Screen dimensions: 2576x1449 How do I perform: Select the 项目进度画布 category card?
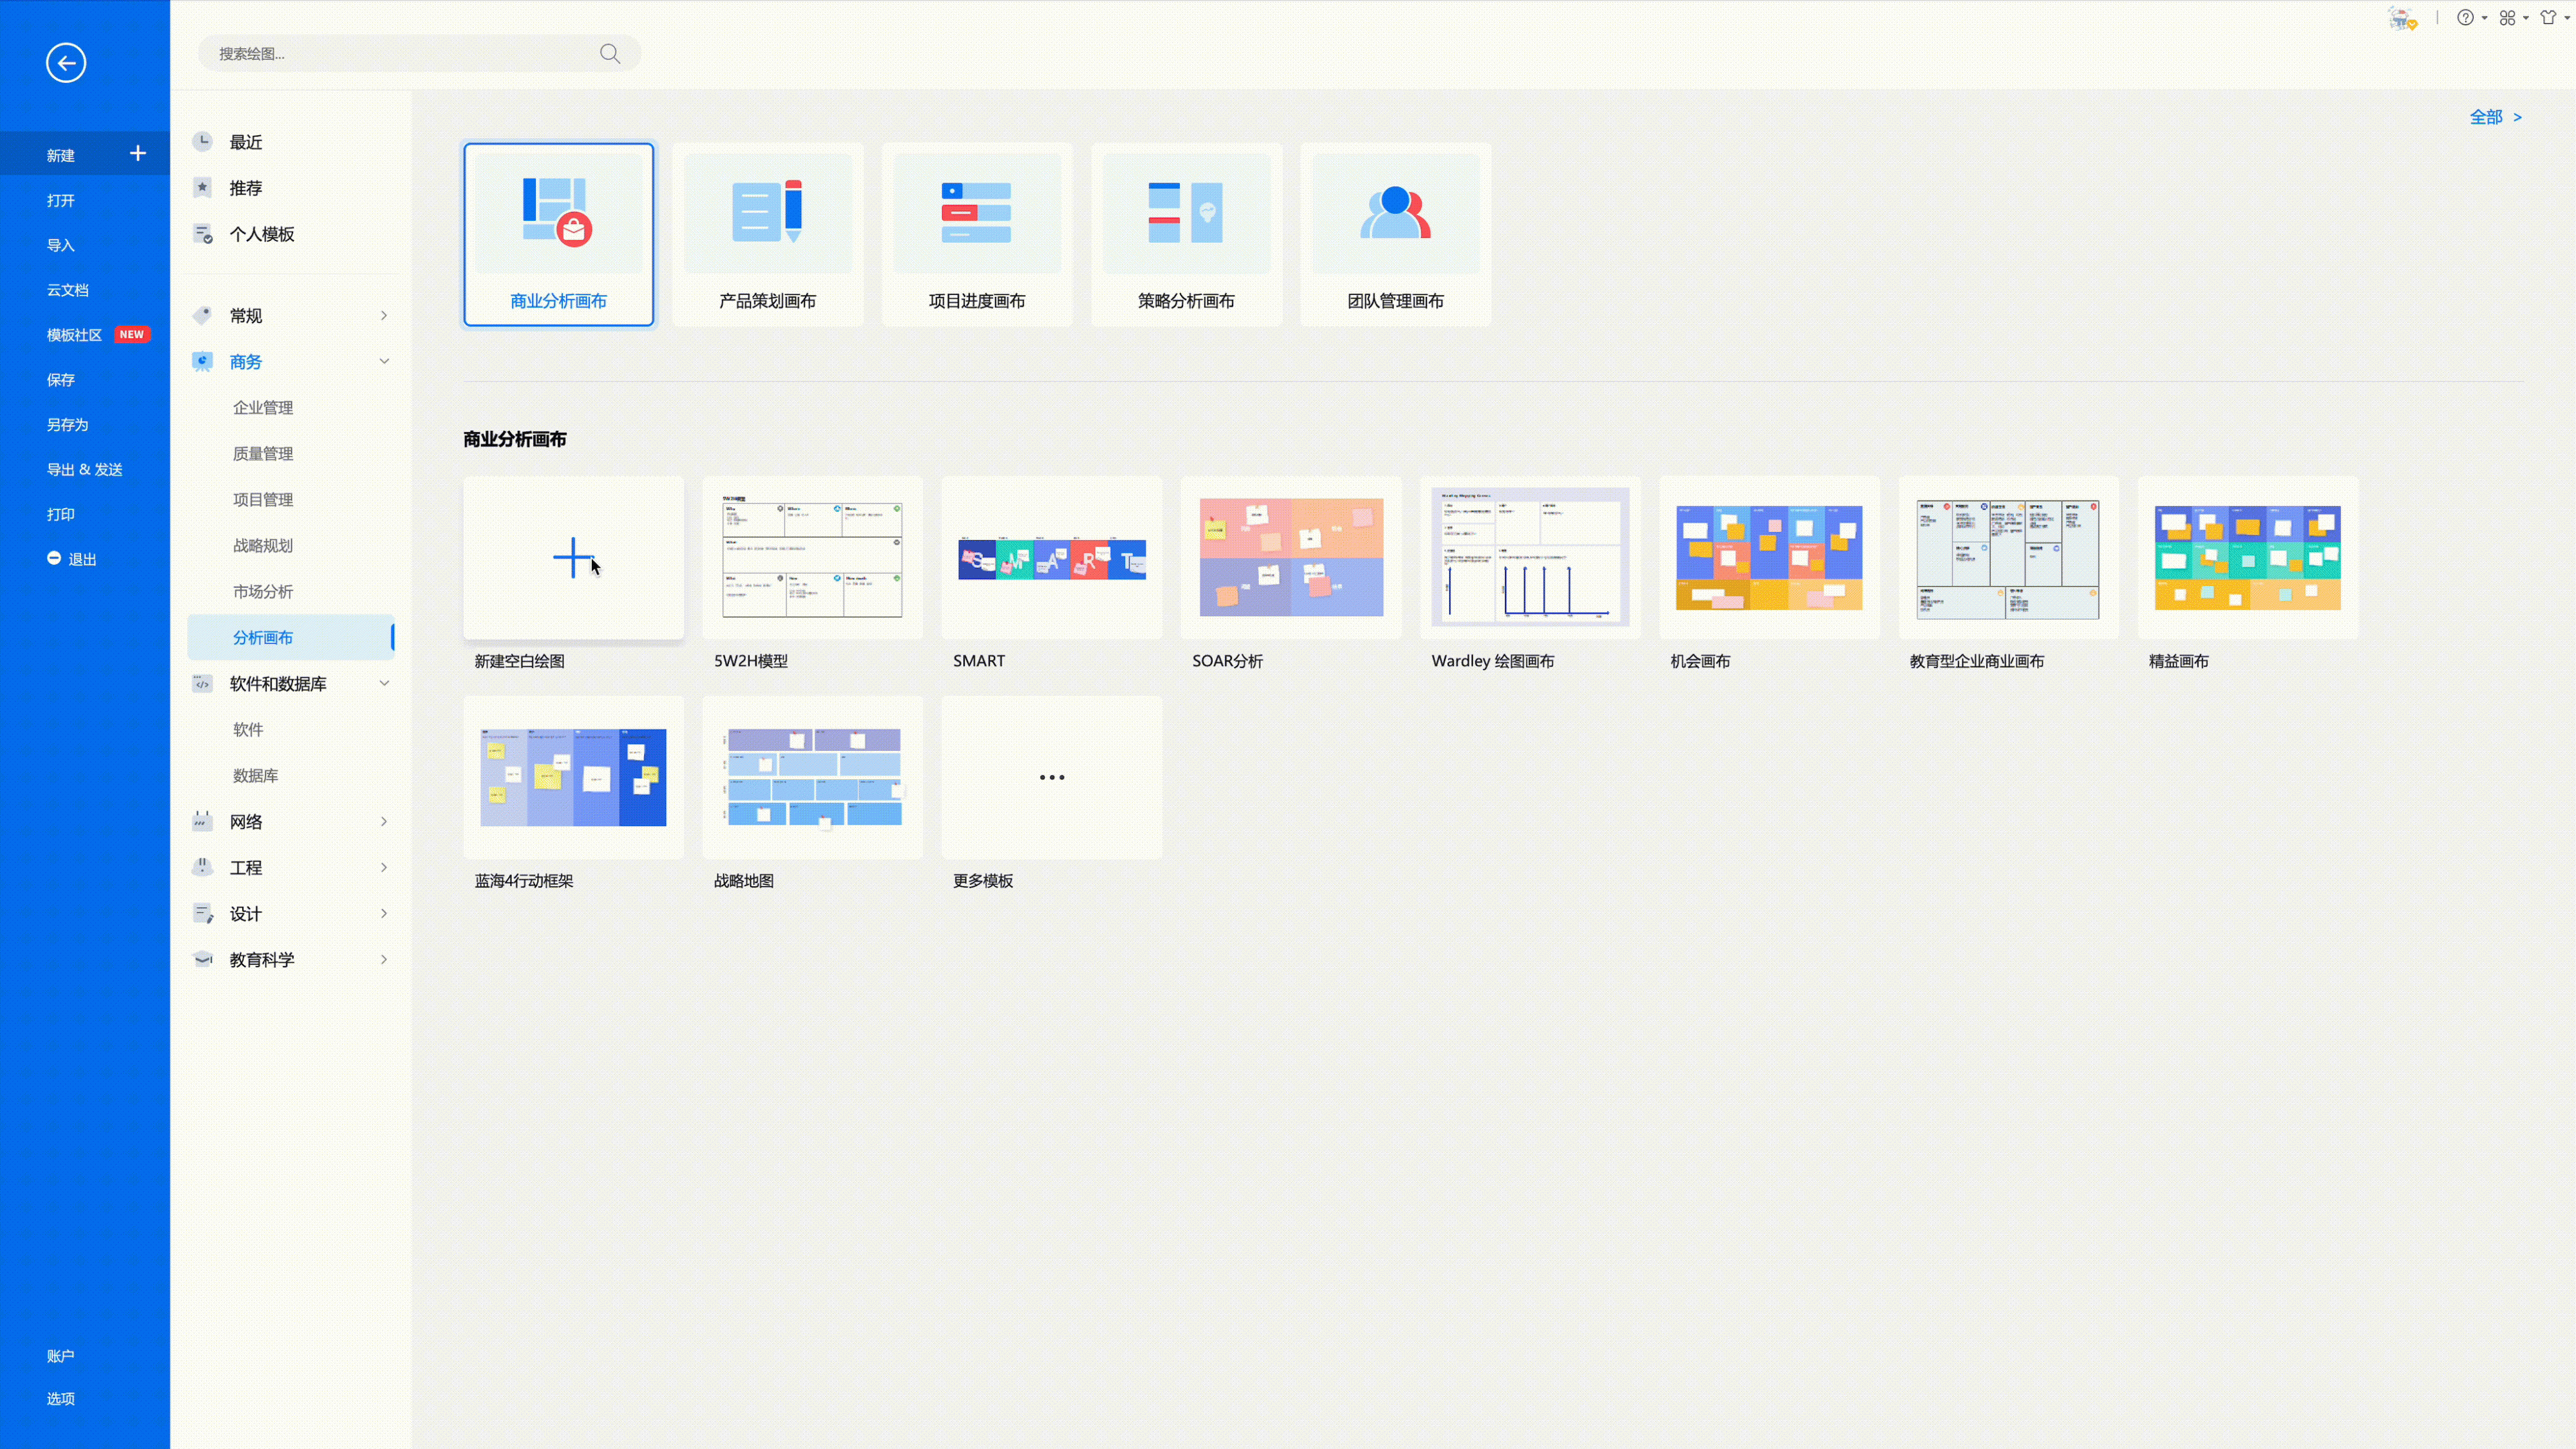977,234
